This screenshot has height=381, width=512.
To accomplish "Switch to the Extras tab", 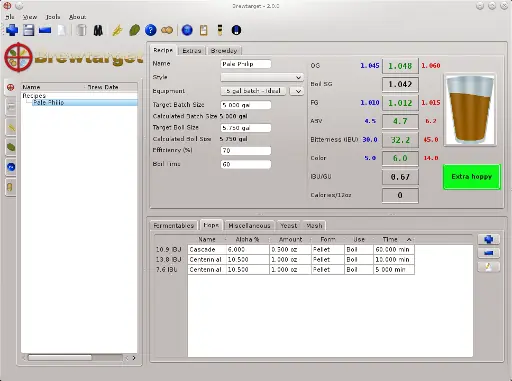I will point(192,51).
